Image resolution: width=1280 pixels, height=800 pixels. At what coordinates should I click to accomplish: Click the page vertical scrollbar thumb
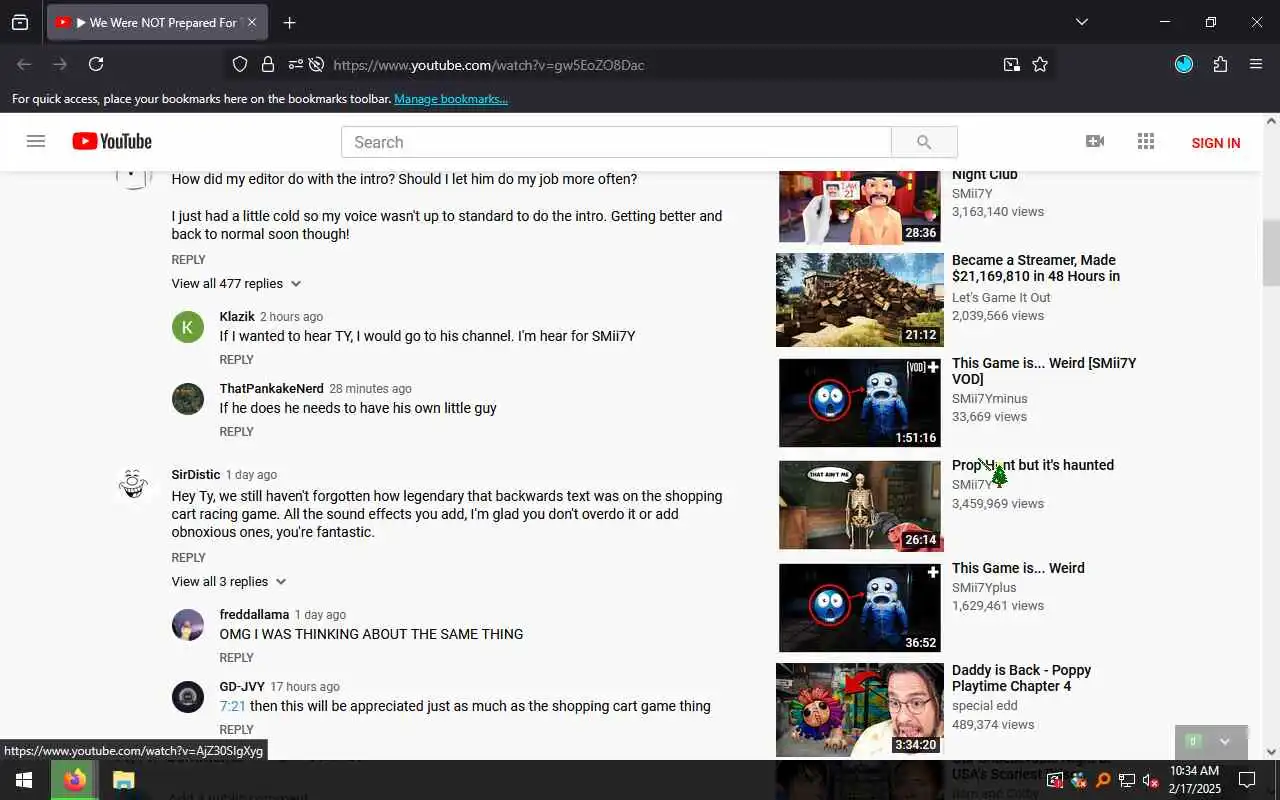pos(1271,252)
